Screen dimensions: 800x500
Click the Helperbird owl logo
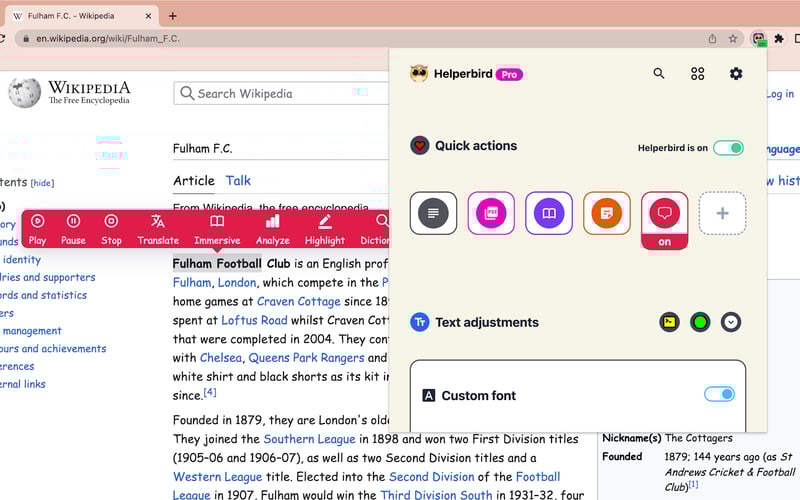(x=419, y=73)
